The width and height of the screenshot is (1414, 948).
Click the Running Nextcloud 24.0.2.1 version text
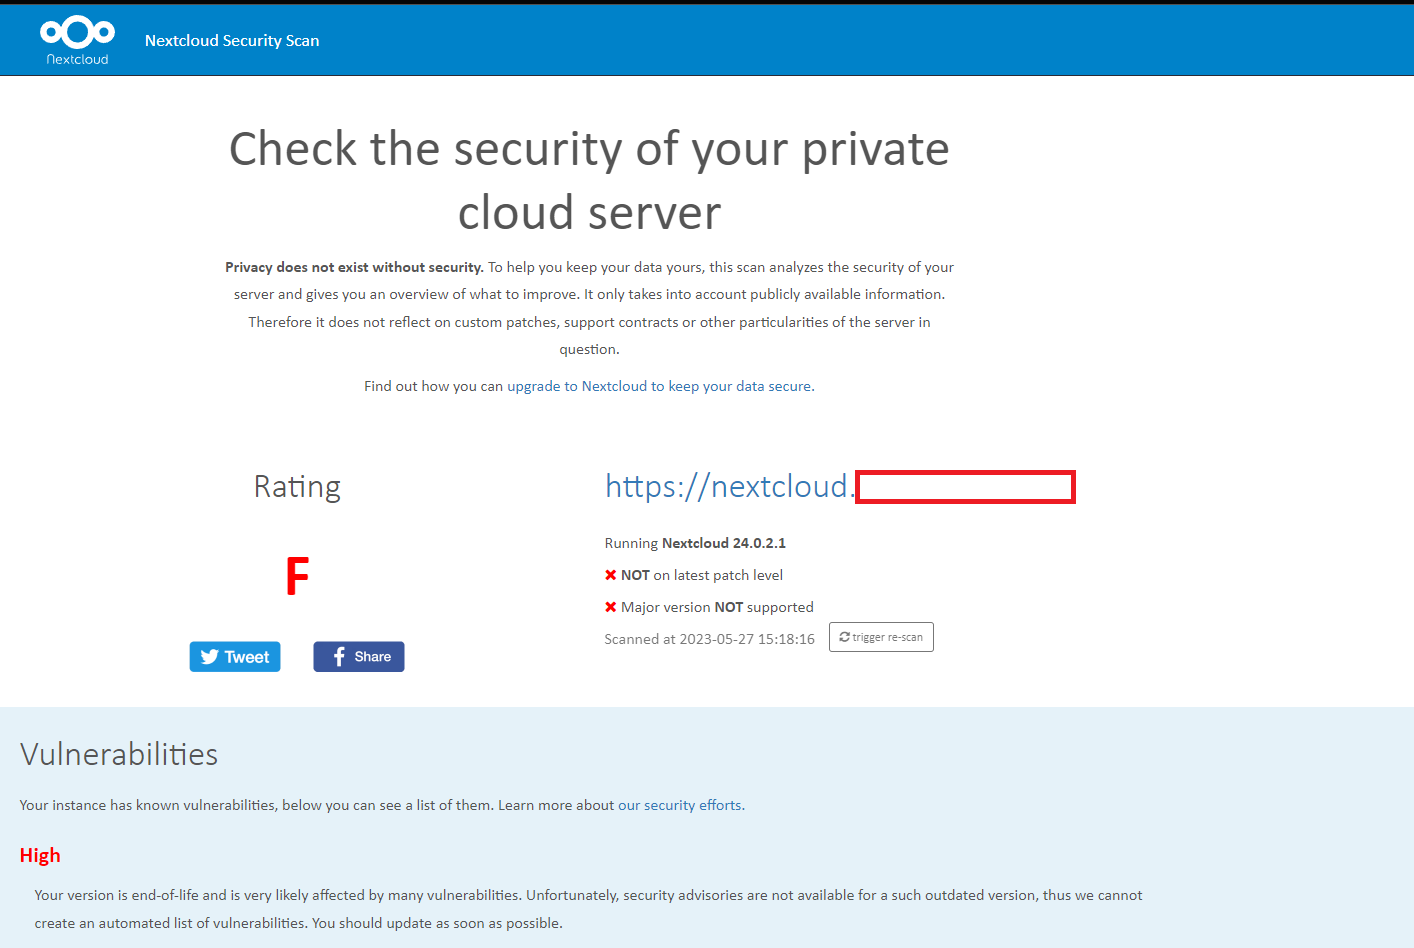(695, 542)
